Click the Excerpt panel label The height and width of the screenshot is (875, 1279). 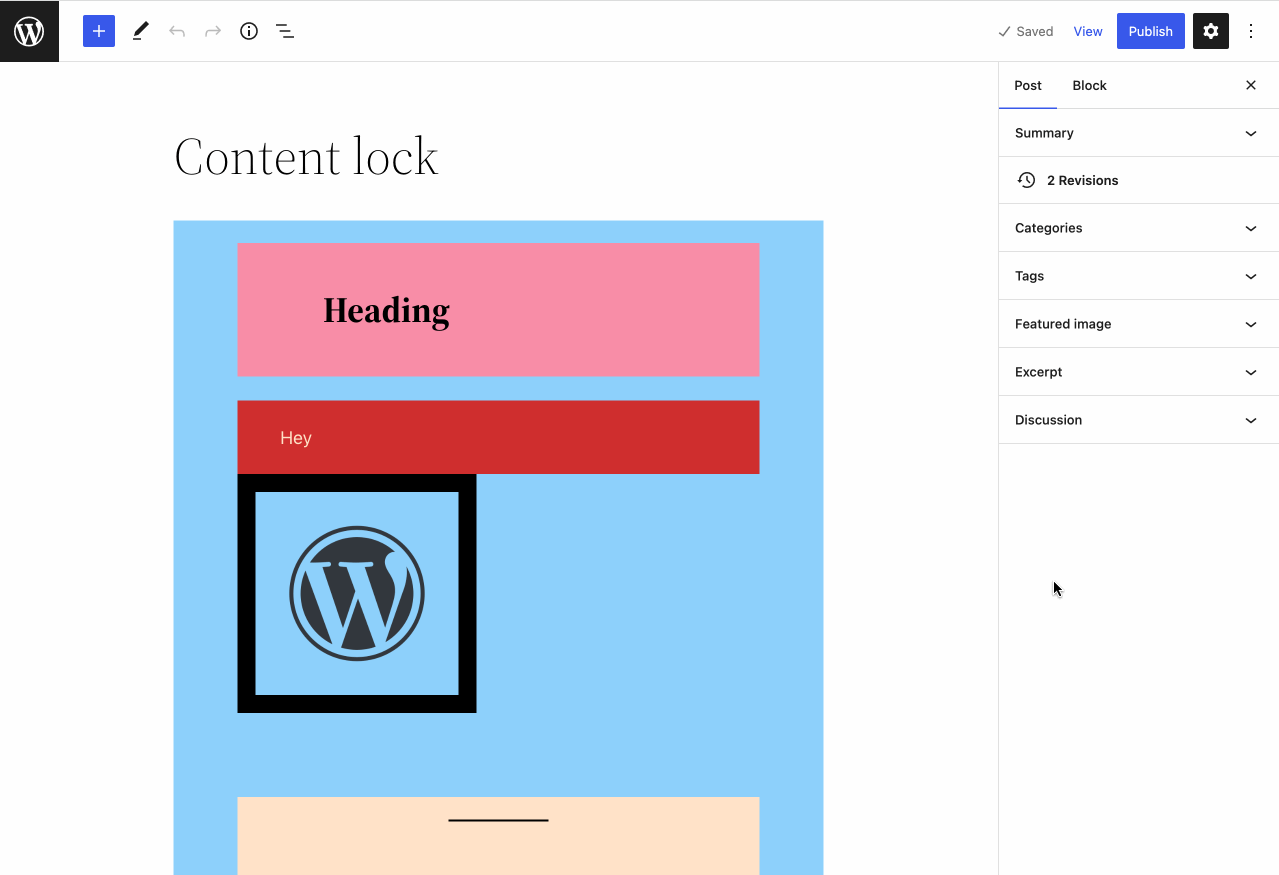coord(1039,372)
